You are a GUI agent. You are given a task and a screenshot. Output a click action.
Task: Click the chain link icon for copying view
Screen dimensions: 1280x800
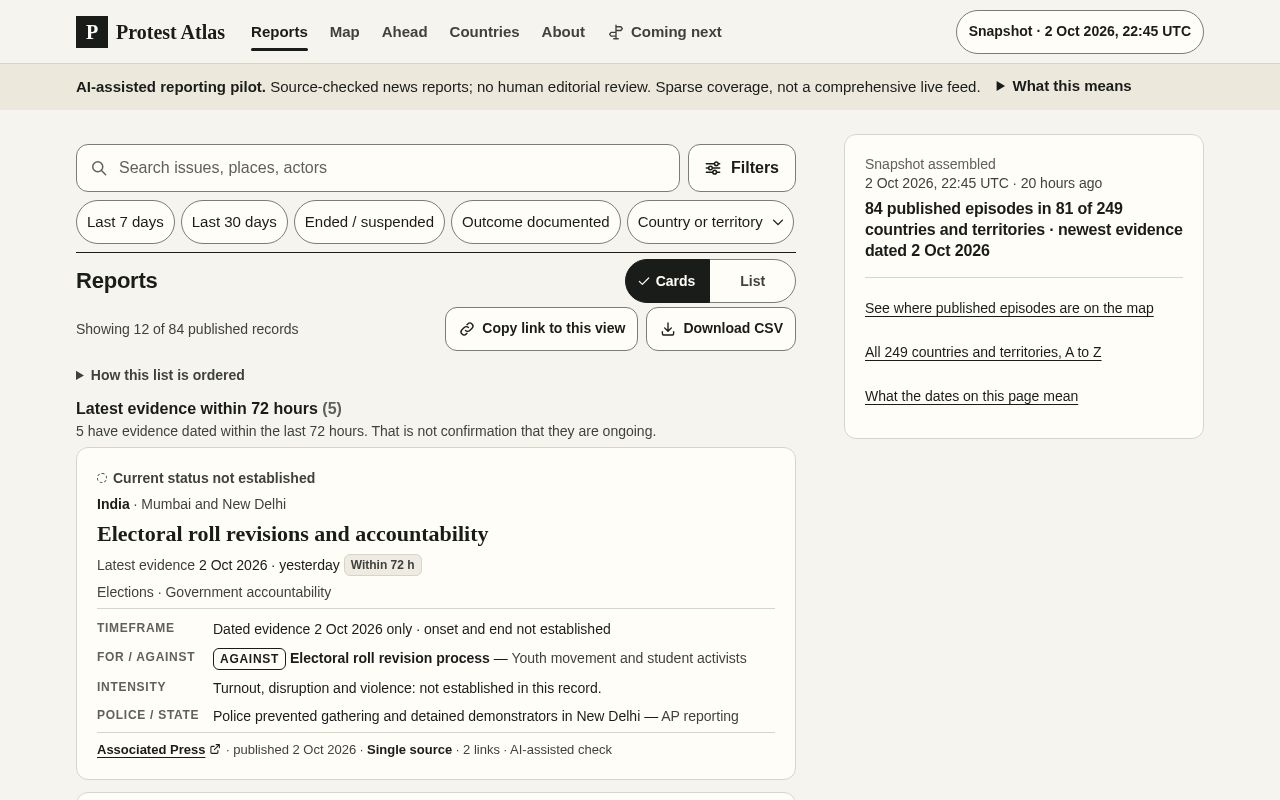click(x=467, y=329)
